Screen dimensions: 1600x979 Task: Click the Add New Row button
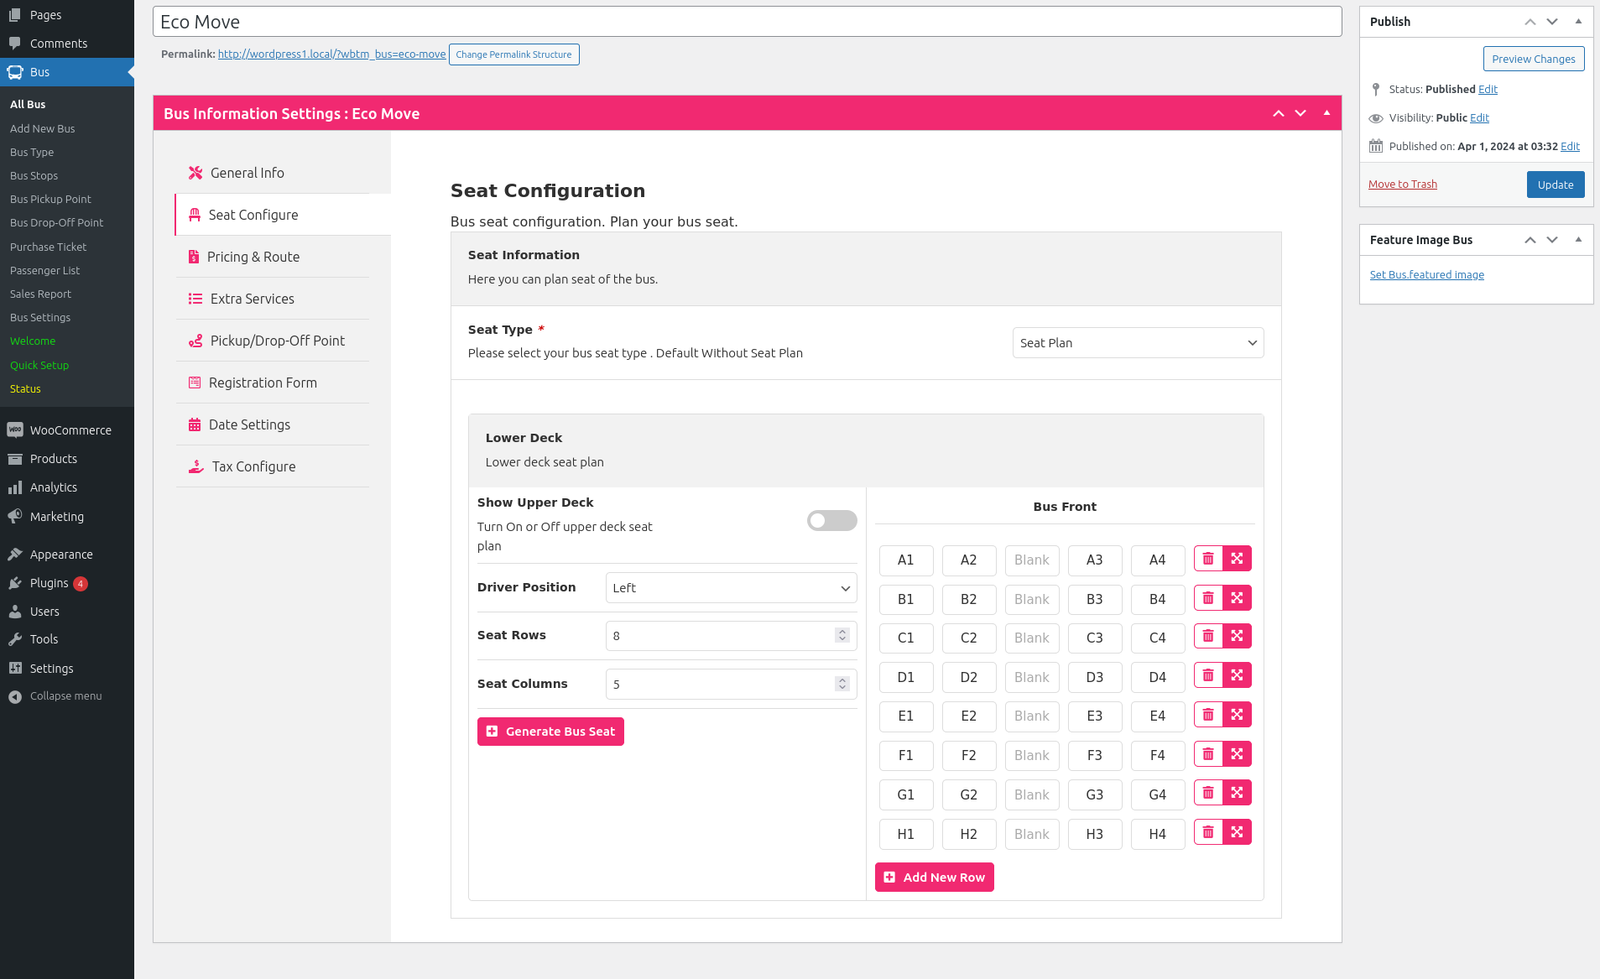tap(934, 878)
